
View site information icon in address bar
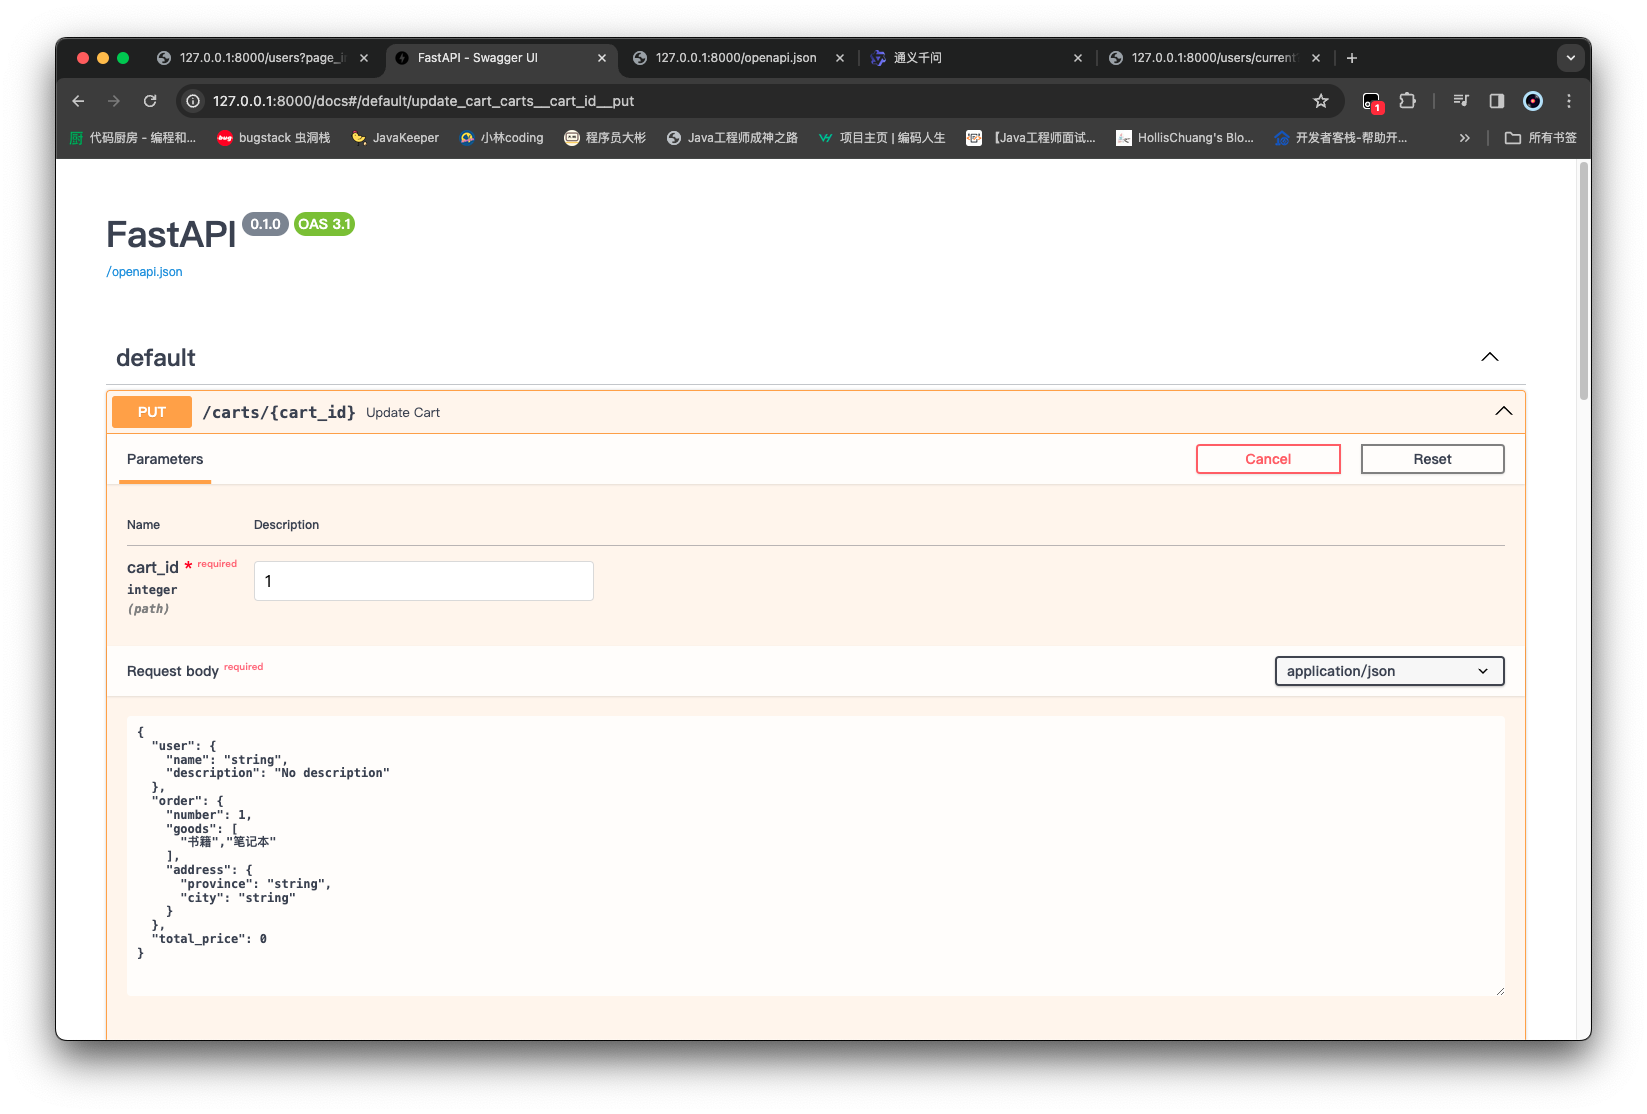[x=193, y=101]
